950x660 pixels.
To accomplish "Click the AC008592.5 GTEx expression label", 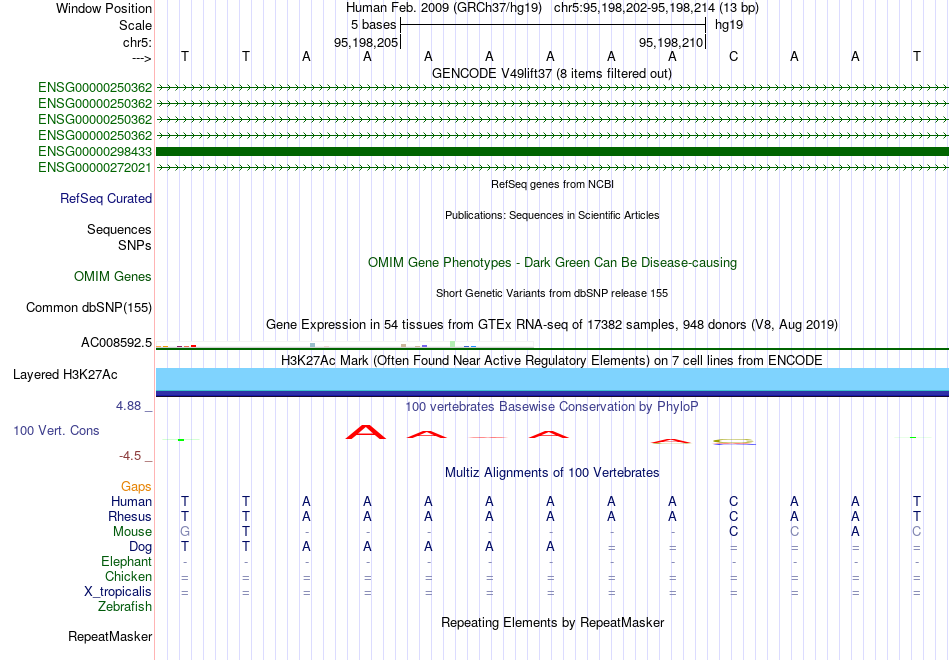I will [117, 342].
